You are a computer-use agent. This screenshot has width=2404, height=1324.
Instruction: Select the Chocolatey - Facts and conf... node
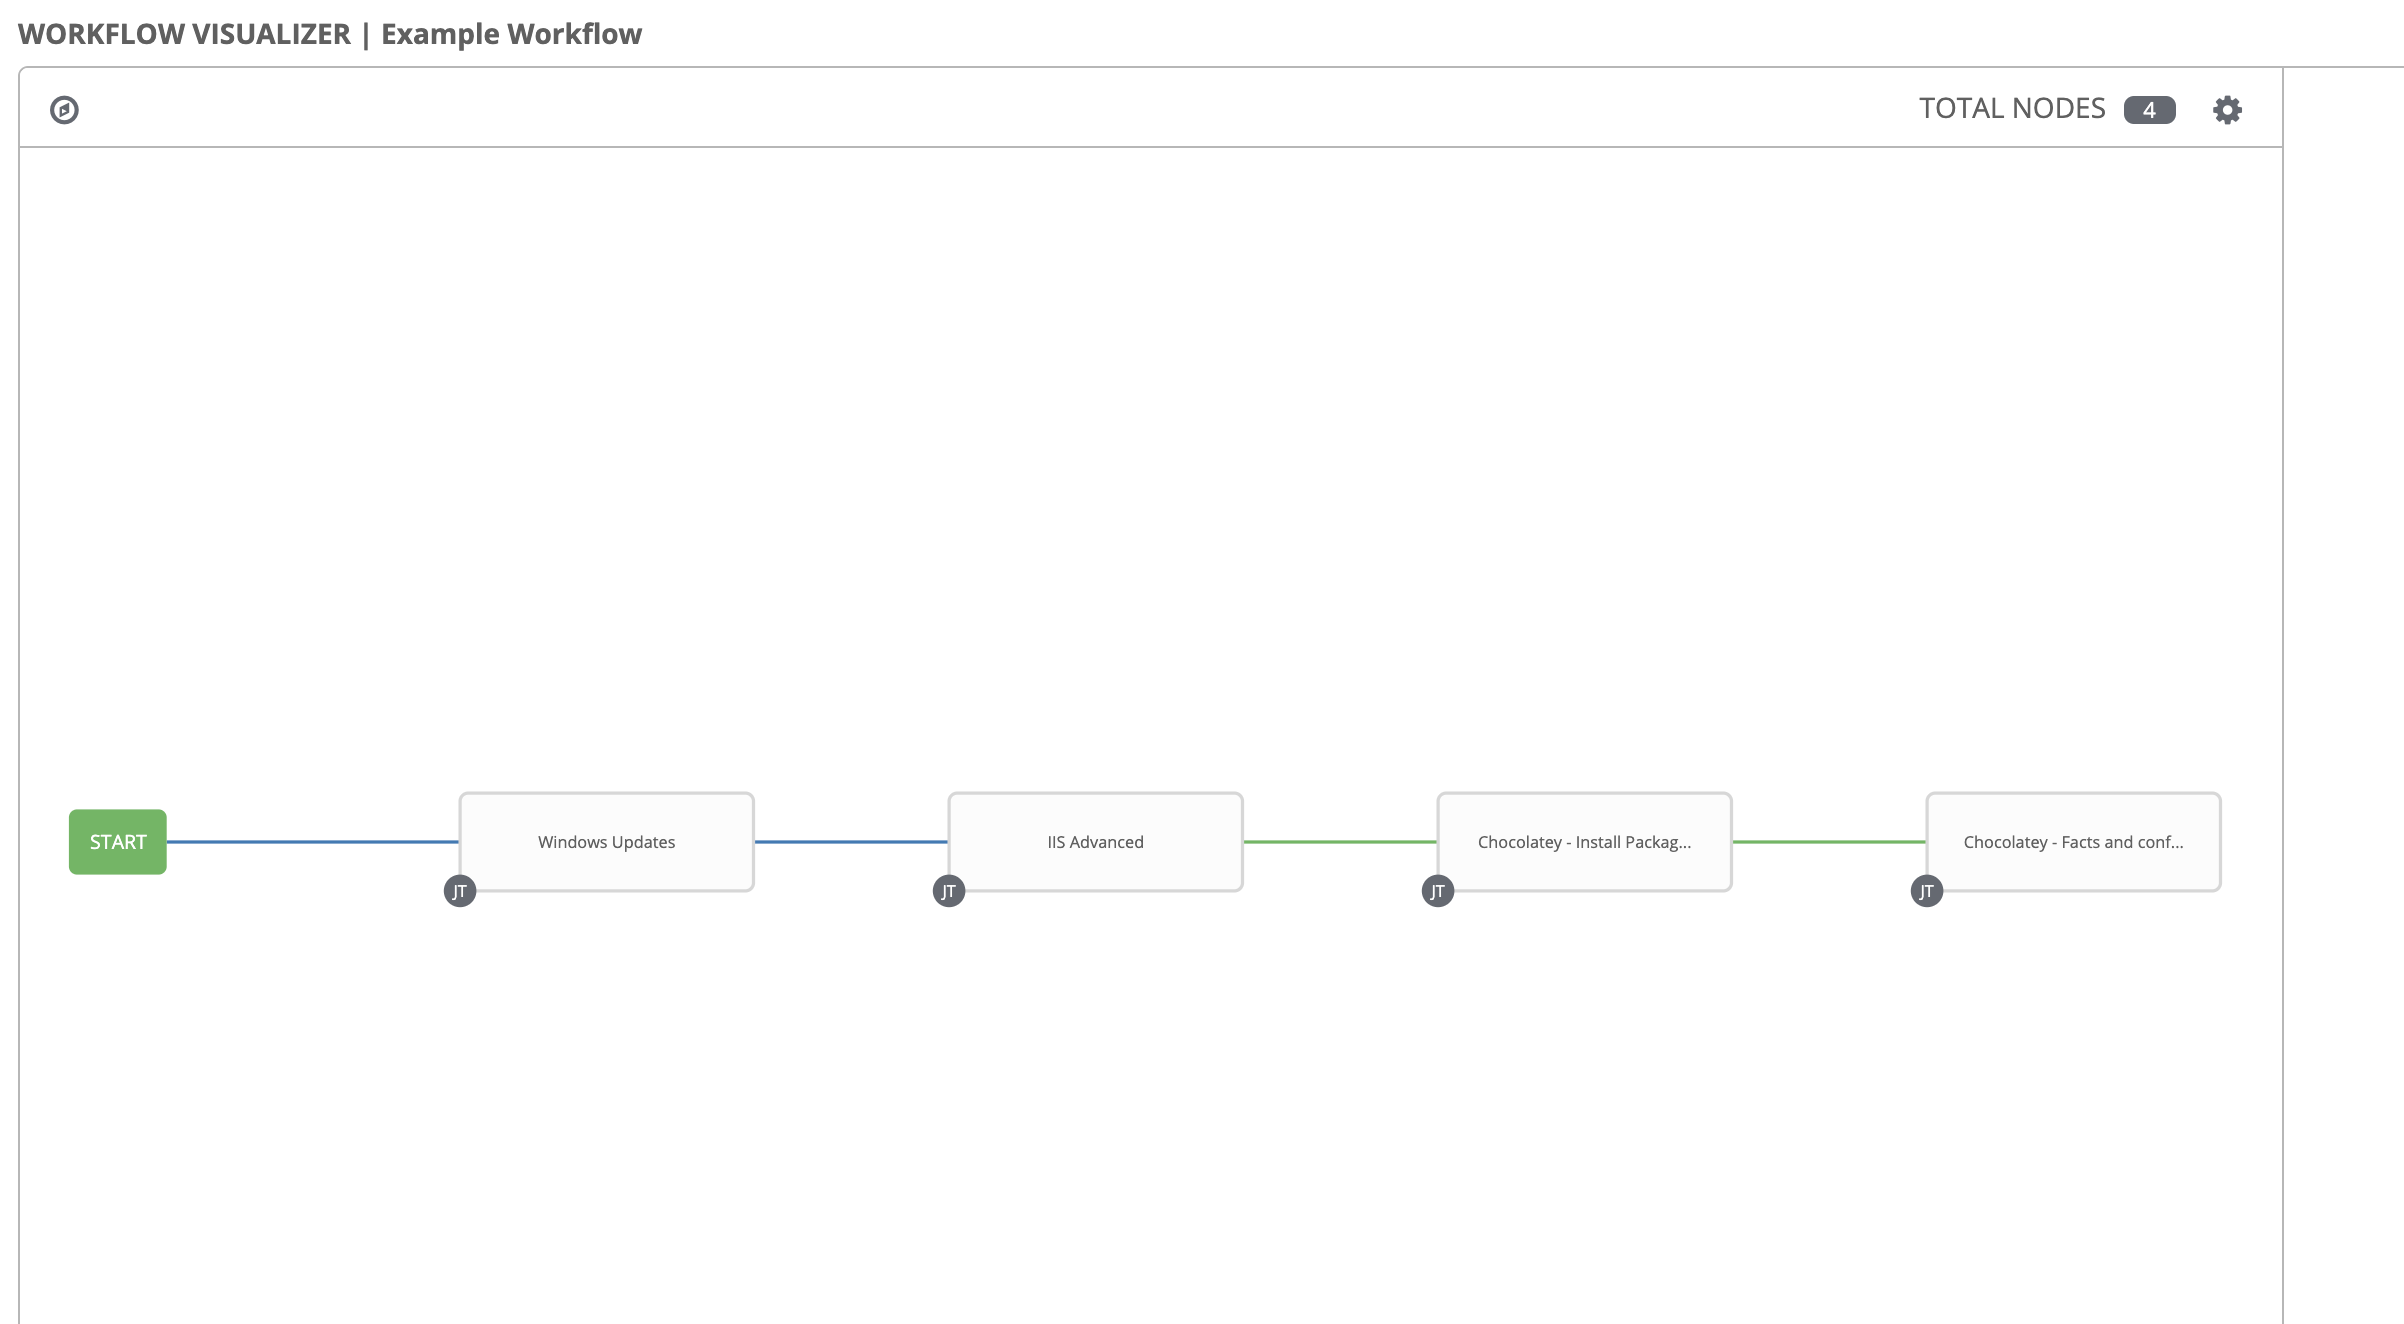2072,840
